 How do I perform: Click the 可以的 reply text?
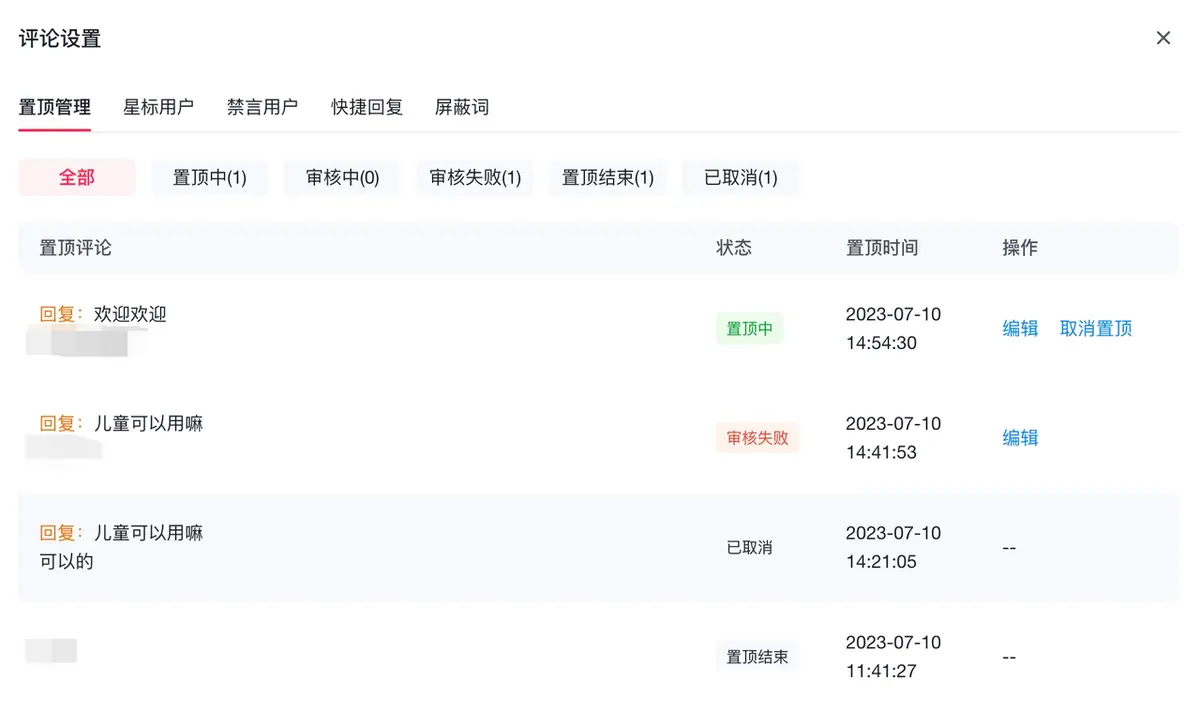point(67,561)
